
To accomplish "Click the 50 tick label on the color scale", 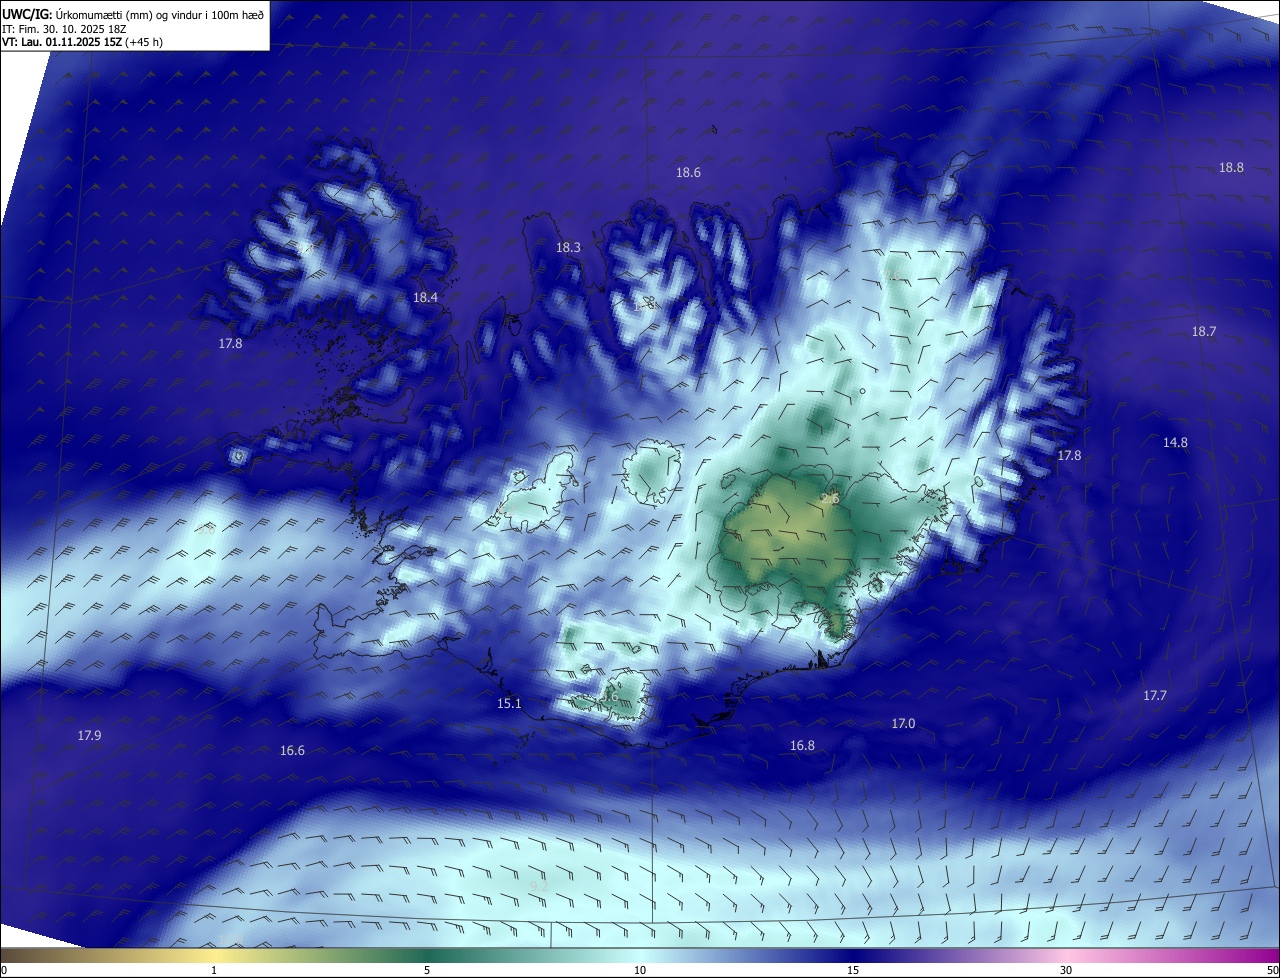I will (1272, 970).
